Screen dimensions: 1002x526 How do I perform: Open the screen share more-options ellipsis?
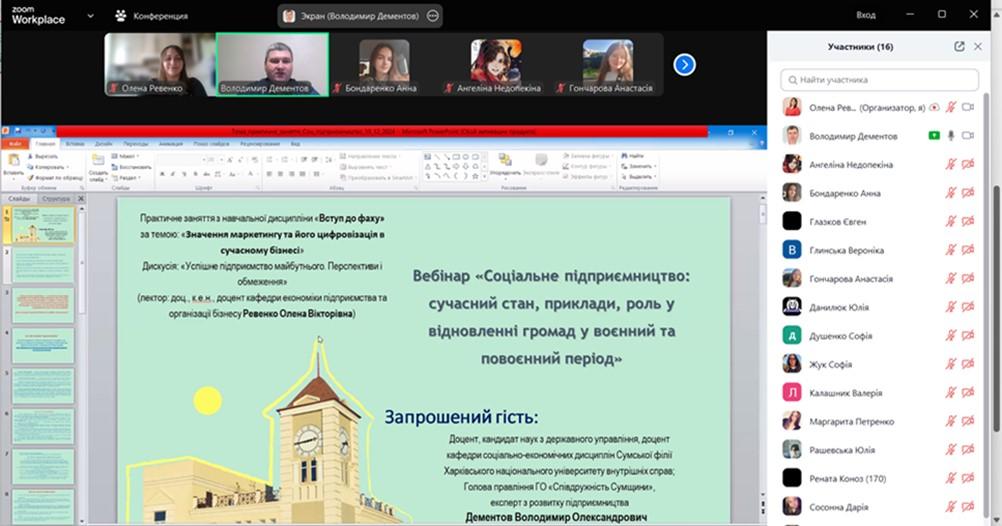[433, 16]
